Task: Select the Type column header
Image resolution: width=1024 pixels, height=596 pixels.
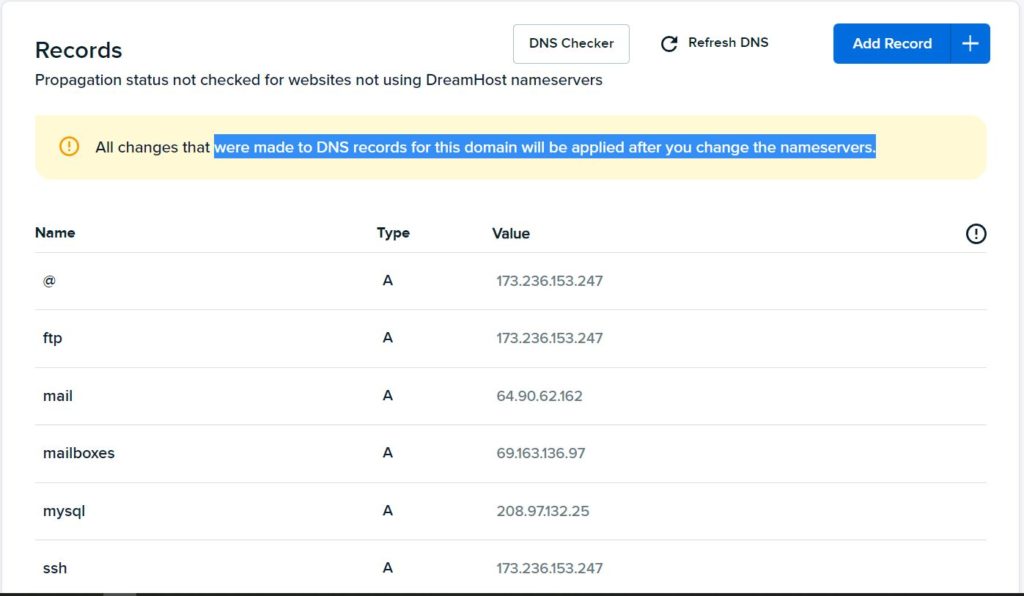Action: tap(393, 233)
